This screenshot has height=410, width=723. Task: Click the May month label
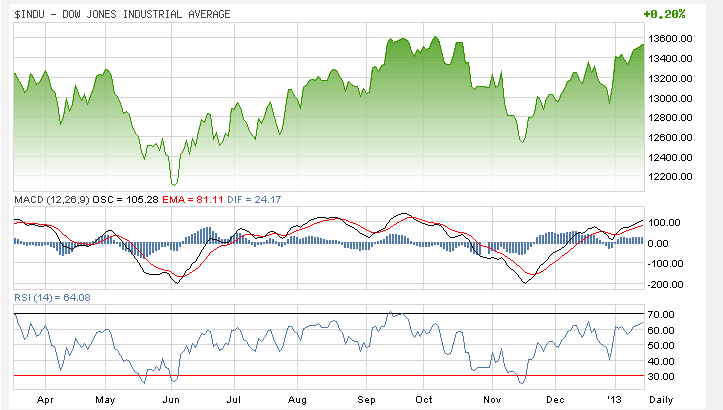pyautogui.click(x=105, y=400)
